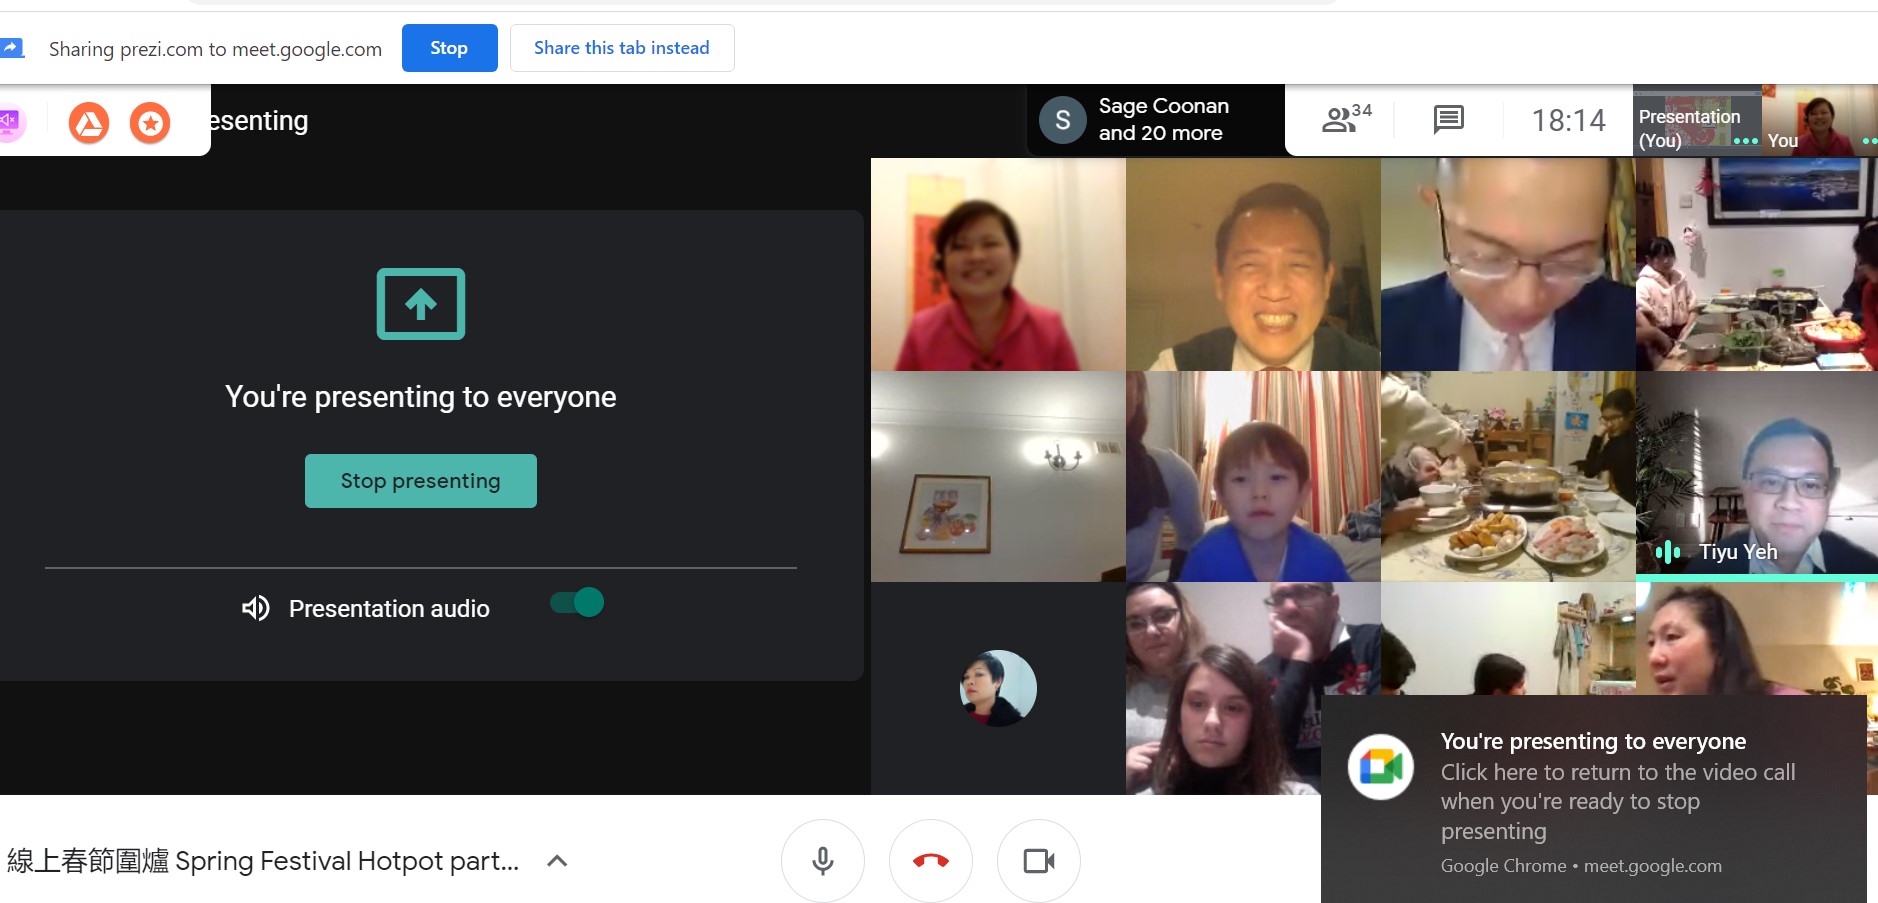Mute the microphone
This screenshot has height=903, width=1878.
coord(822,860)
